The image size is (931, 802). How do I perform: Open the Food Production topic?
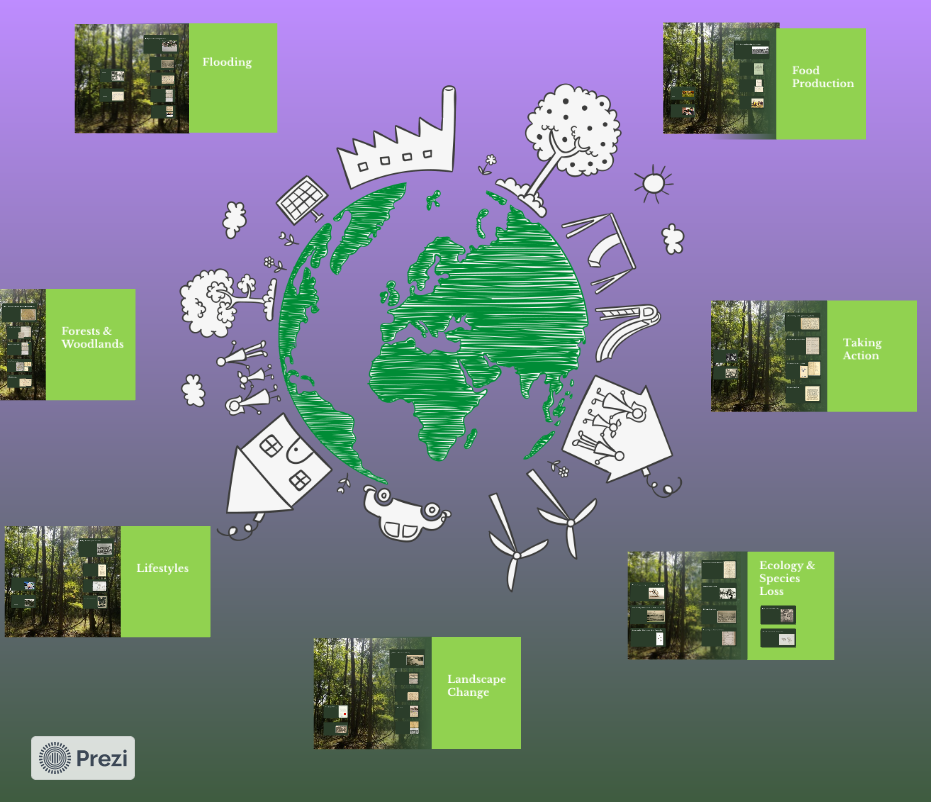pos(822,77)
